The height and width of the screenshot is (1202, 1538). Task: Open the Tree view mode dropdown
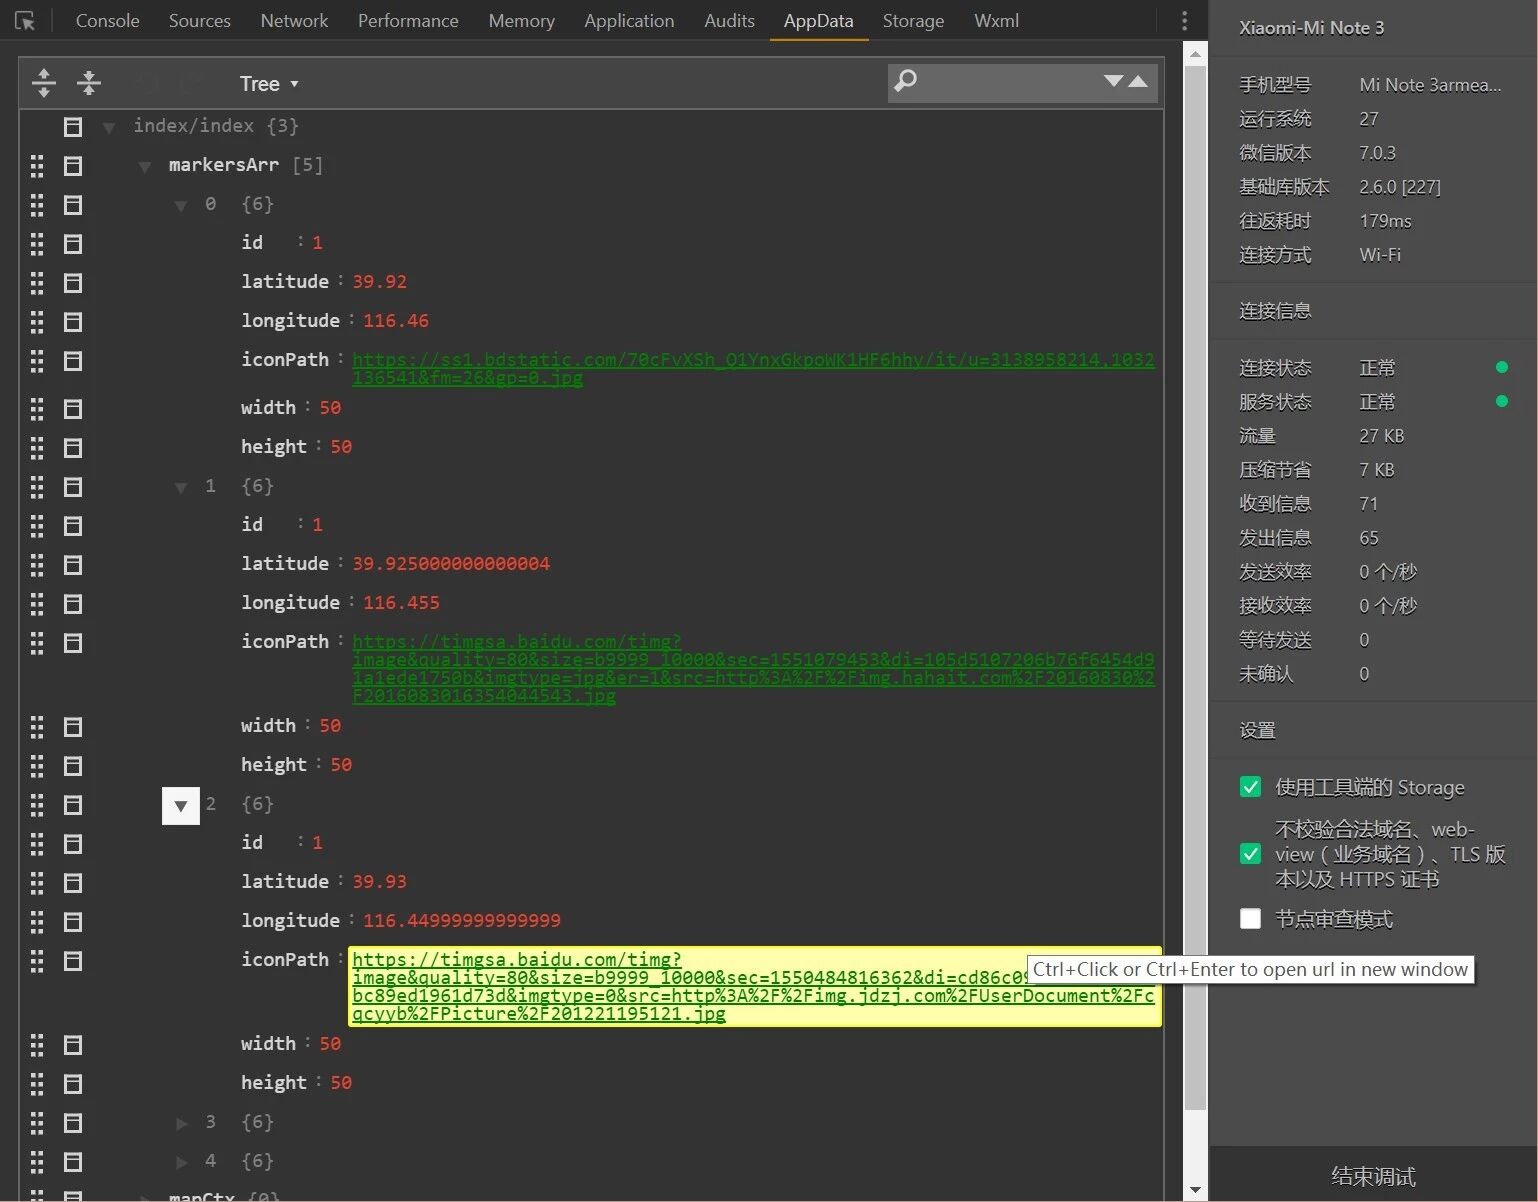[269, 84]
